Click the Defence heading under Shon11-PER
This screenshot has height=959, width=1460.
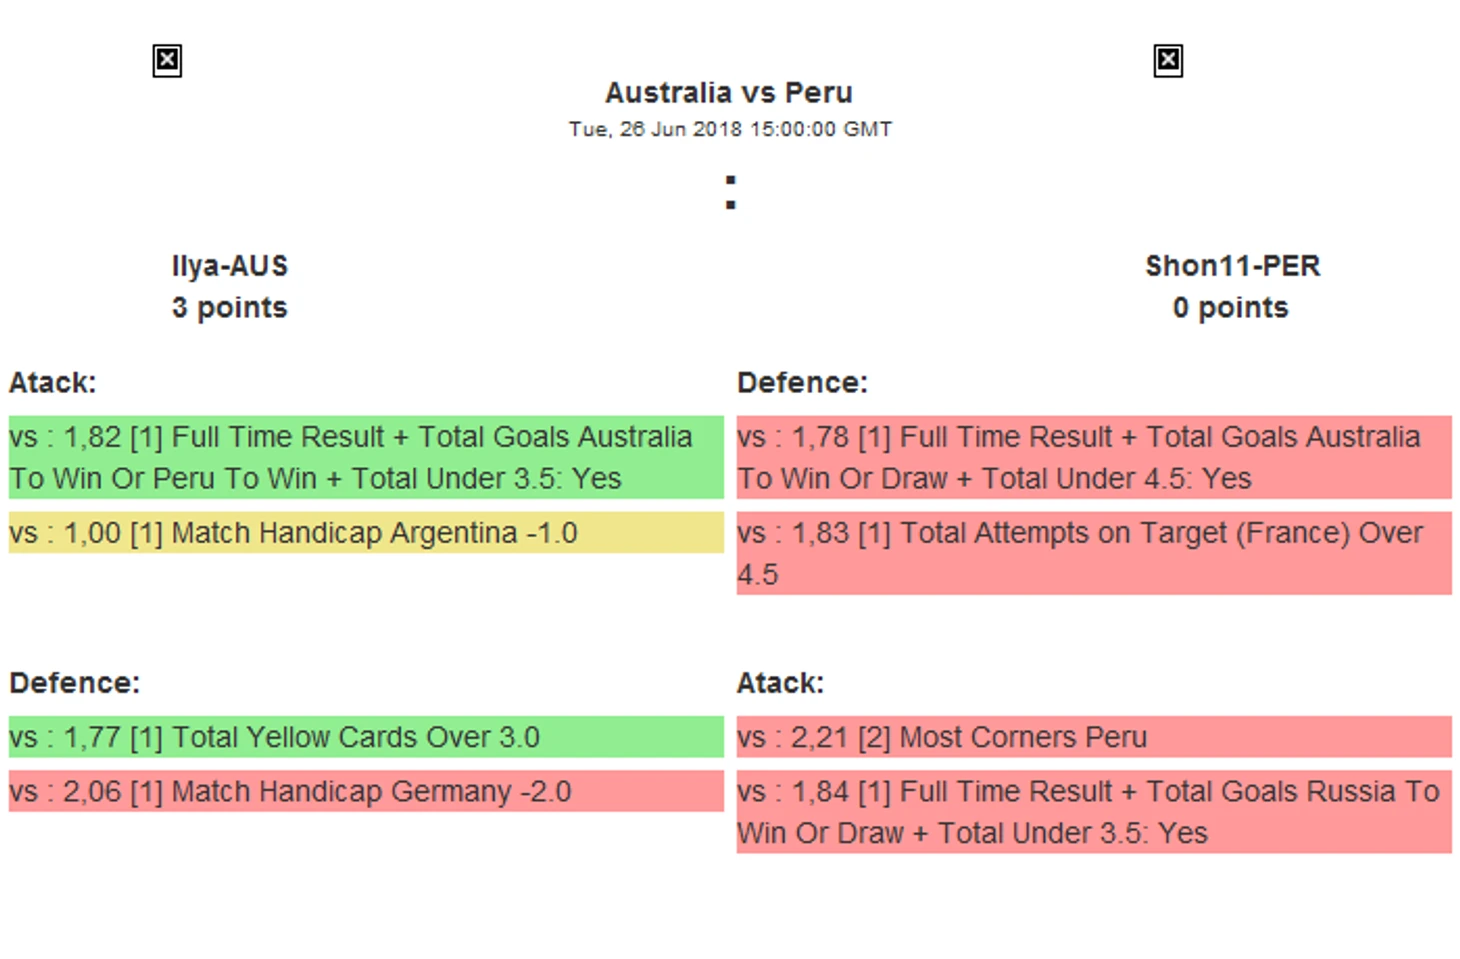(x=802, y=383)
